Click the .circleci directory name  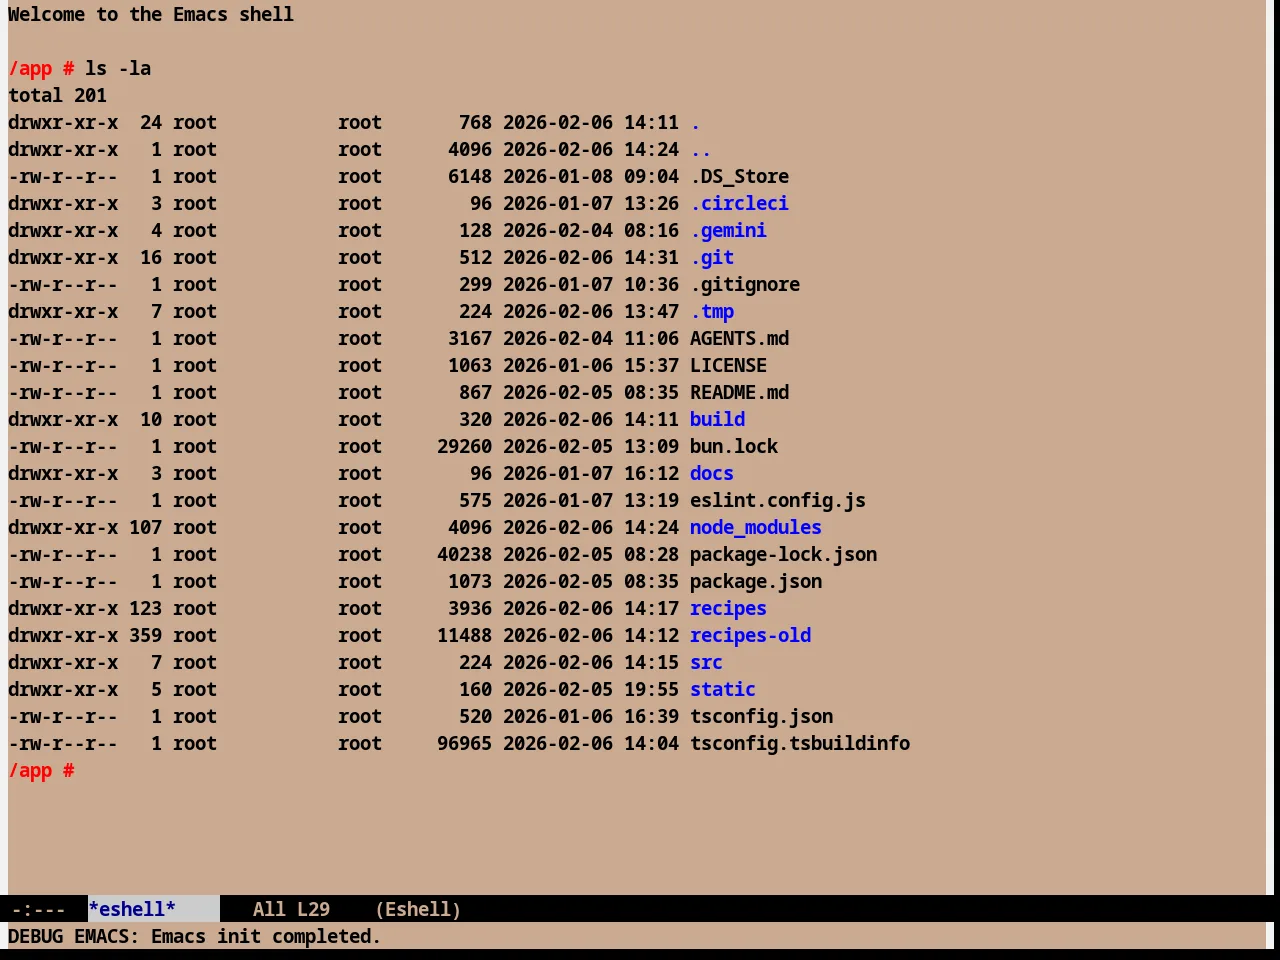[x=739, y=204]
